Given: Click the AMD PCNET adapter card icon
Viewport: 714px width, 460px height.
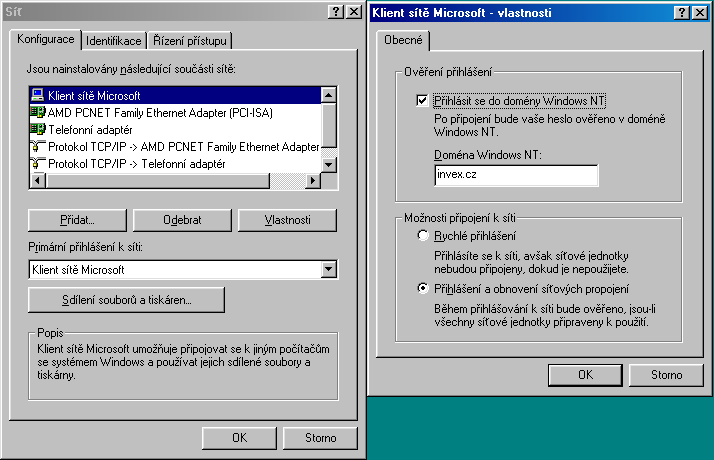Looking at the screenshot, I should (37, 112).
